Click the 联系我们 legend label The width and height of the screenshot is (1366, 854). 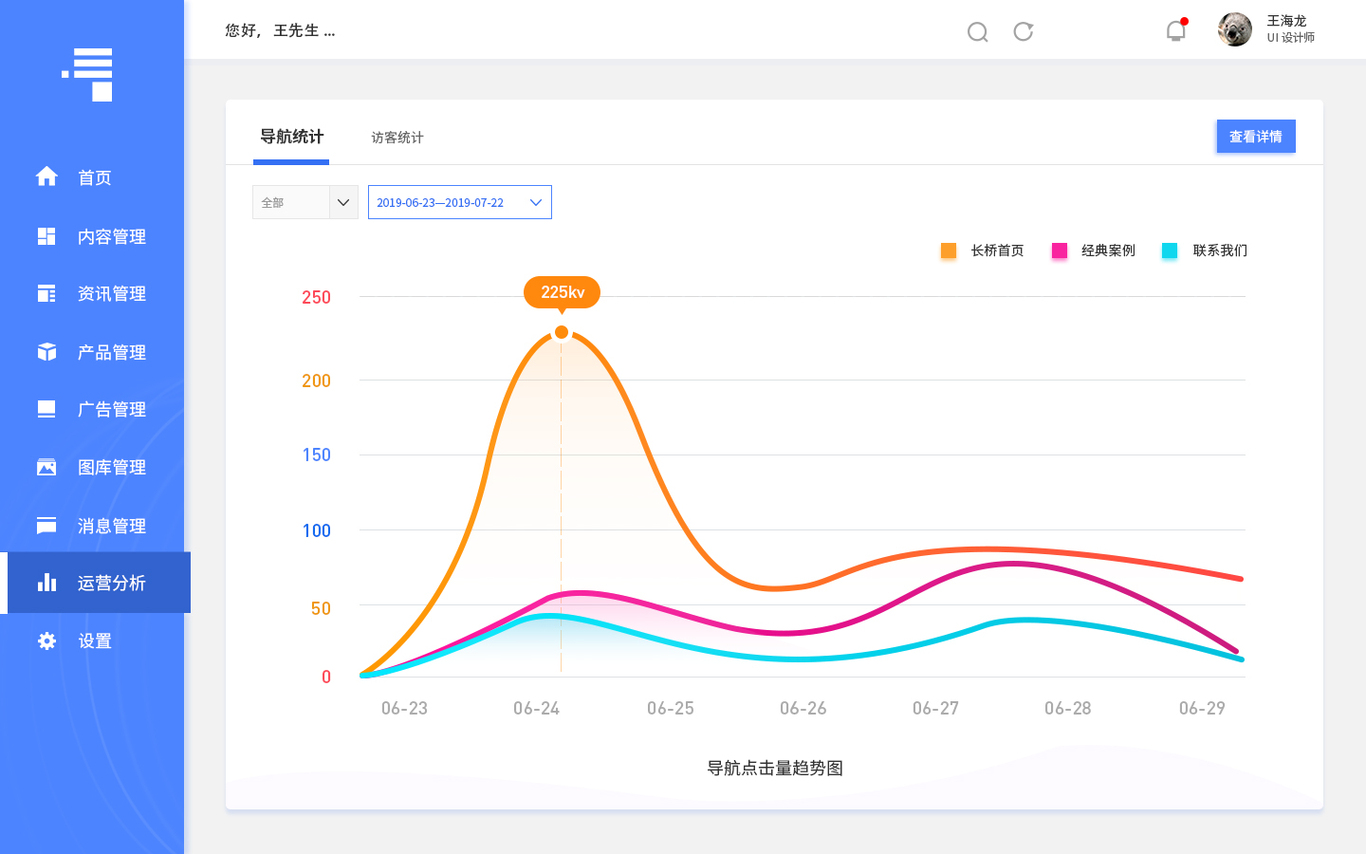point(1220,251)
